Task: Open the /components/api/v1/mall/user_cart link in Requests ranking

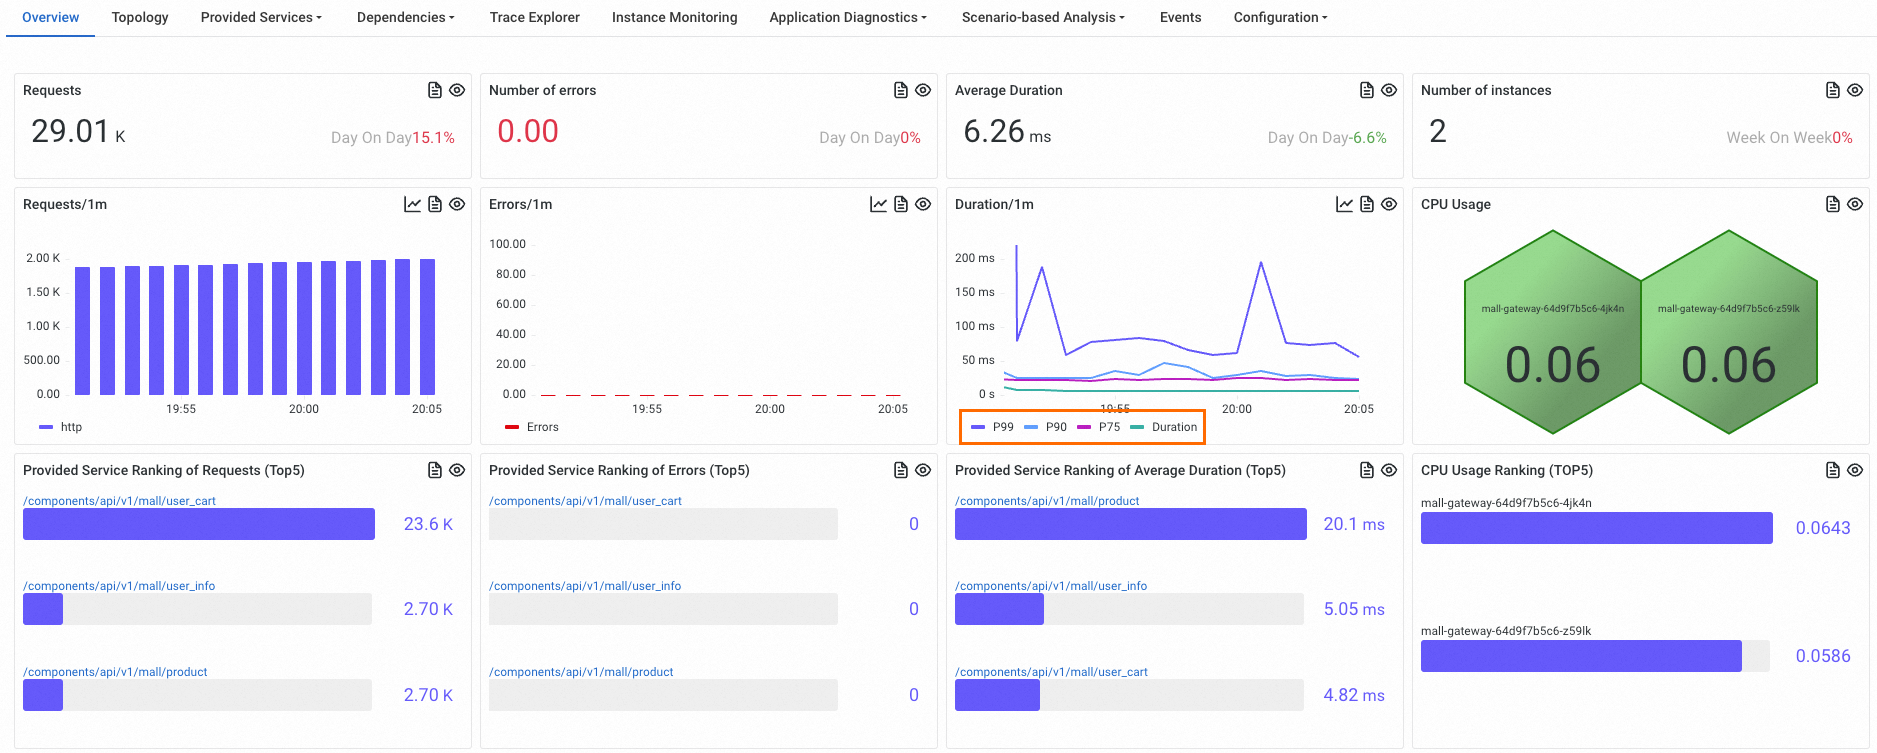Action: (120, 501)
